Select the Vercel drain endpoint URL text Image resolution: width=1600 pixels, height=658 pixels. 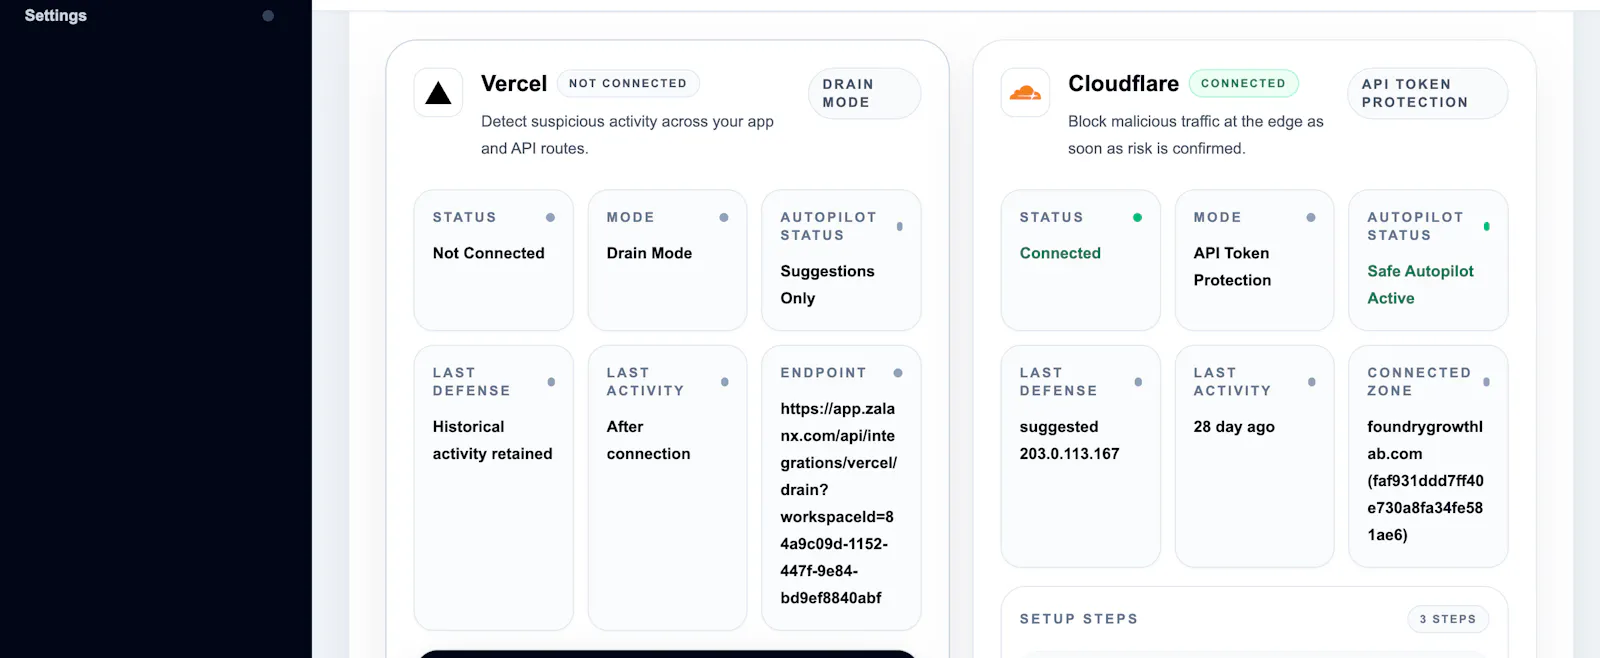(838, 503)
